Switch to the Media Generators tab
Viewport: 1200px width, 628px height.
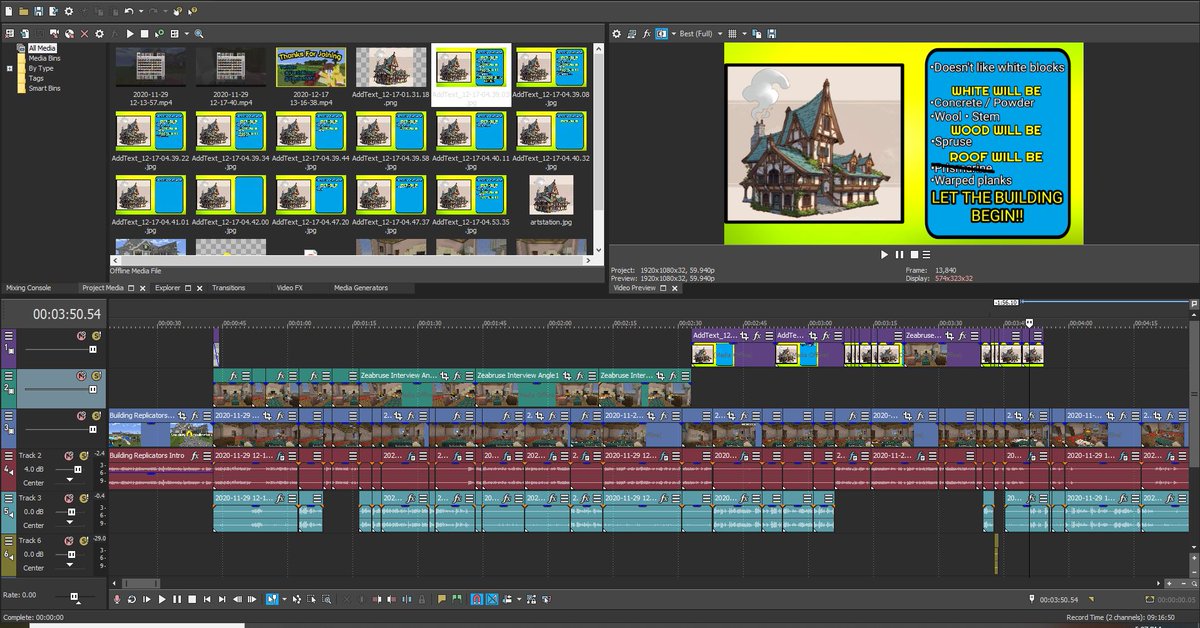coord(361,288)
